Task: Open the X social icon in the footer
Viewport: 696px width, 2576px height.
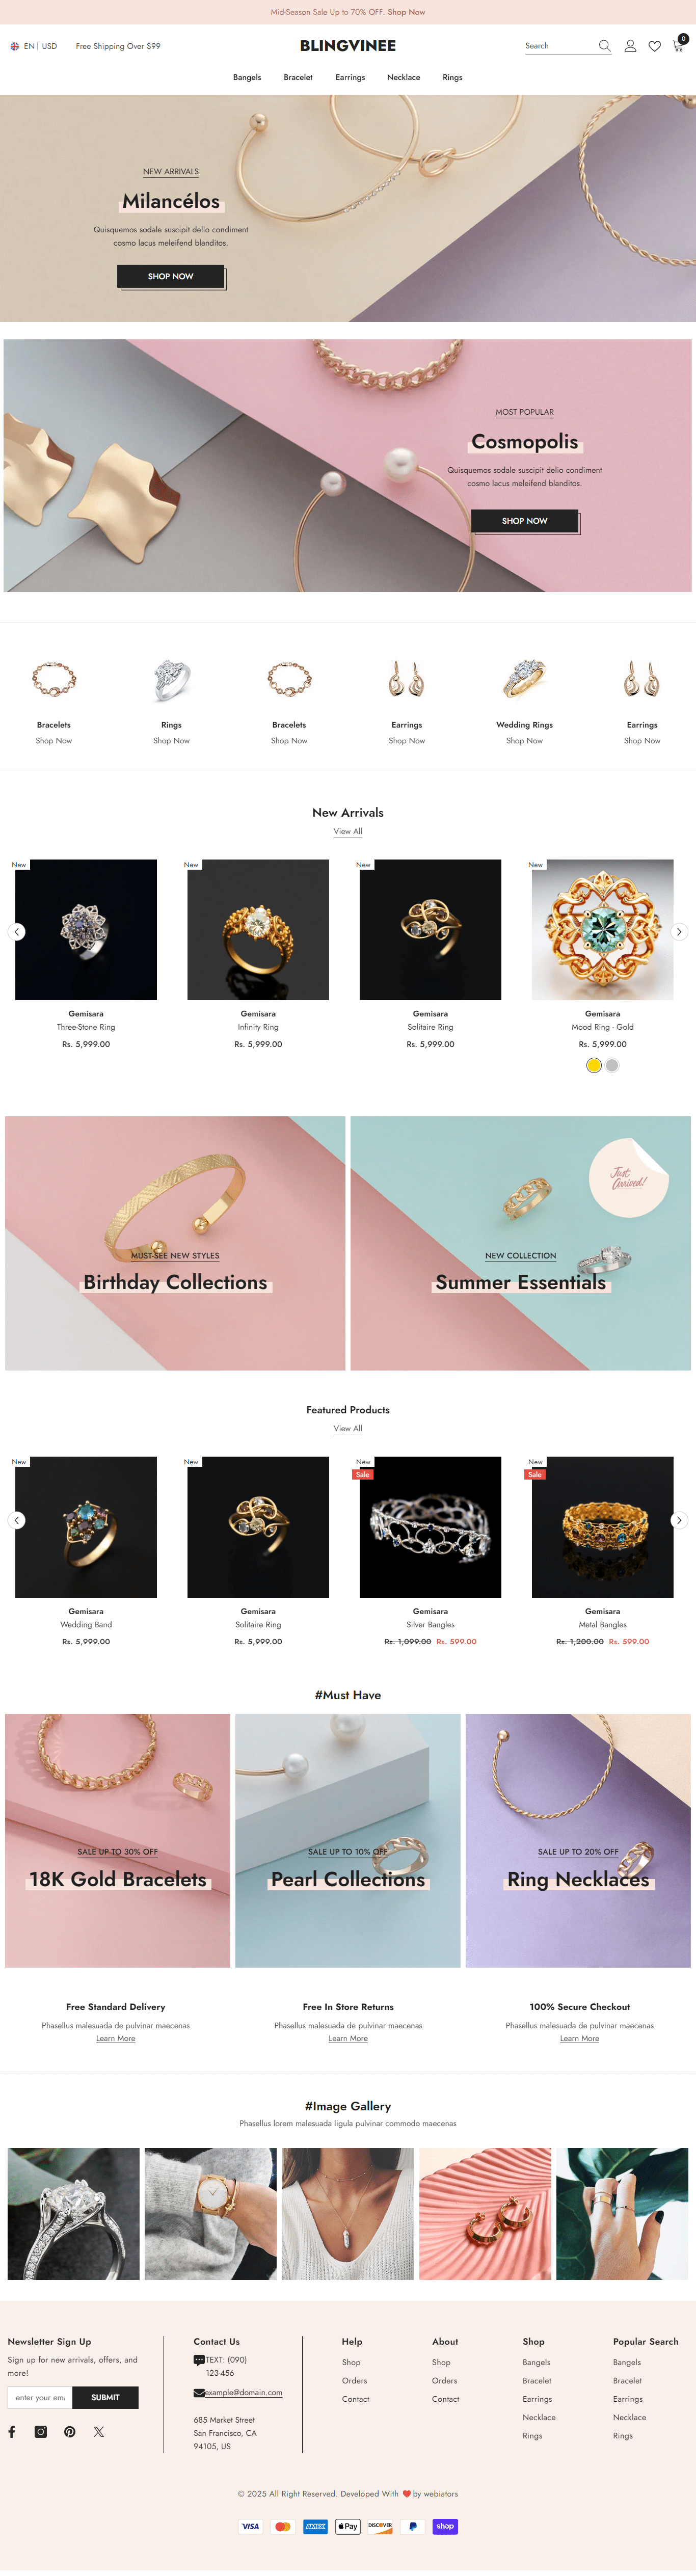Action: [99, 2431]
